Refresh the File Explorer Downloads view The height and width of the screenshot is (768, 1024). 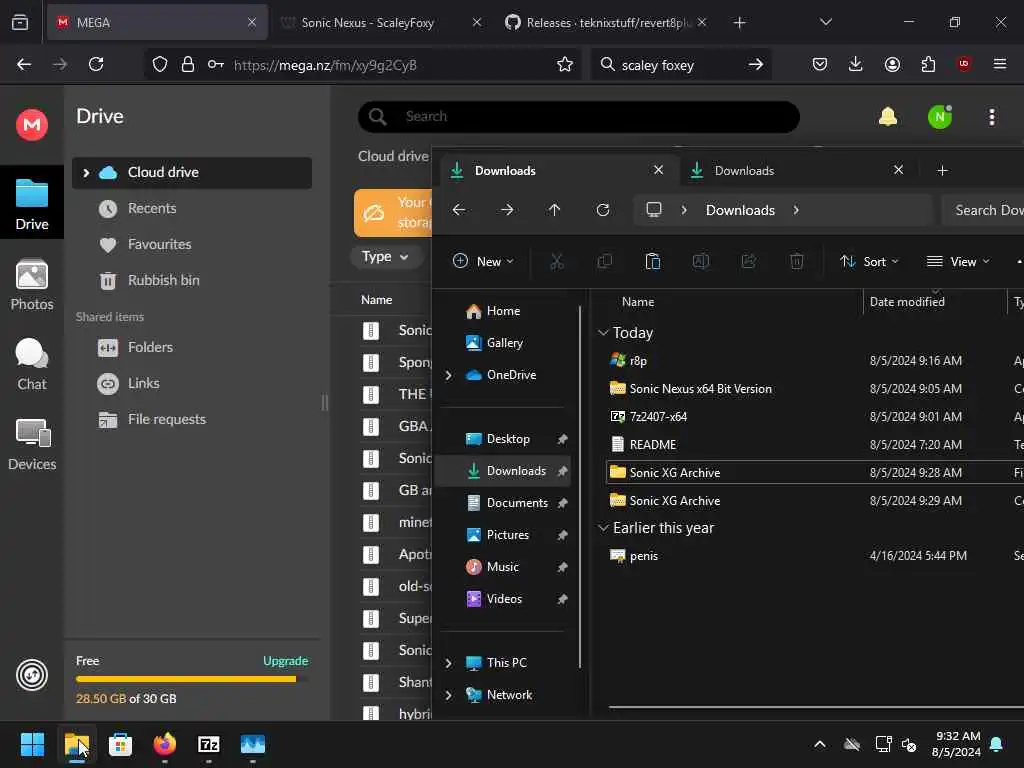(x=603, y=210)
